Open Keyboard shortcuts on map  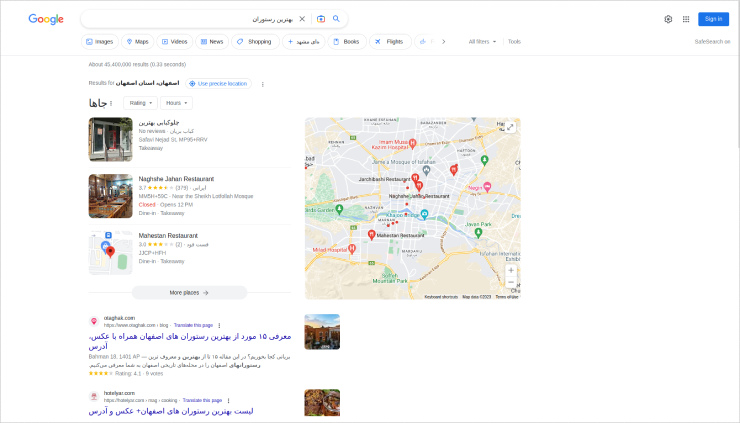click(x=441, y=297)
